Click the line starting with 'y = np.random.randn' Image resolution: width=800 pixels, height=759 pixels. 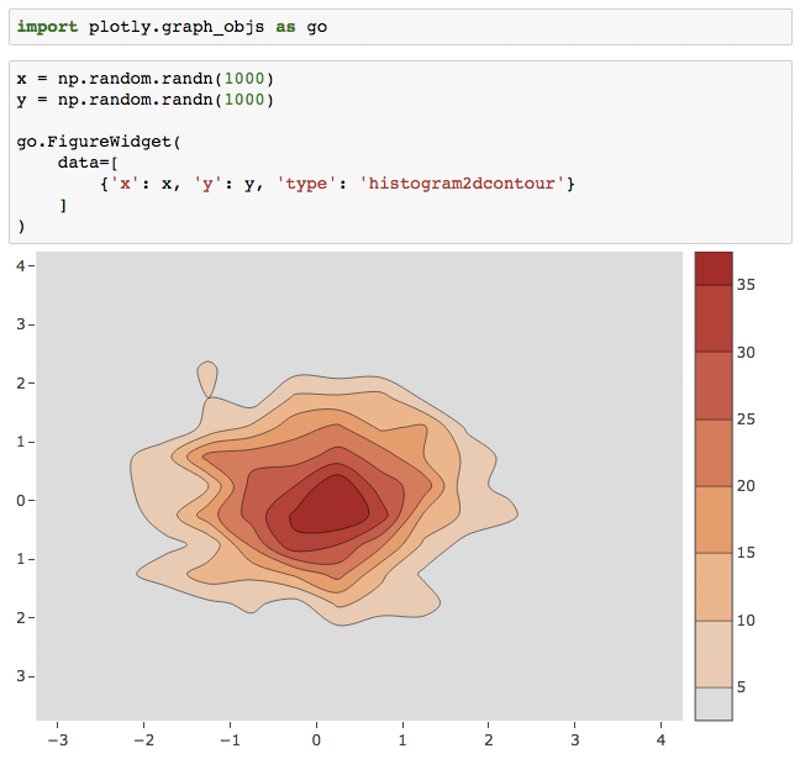[145, 99]
